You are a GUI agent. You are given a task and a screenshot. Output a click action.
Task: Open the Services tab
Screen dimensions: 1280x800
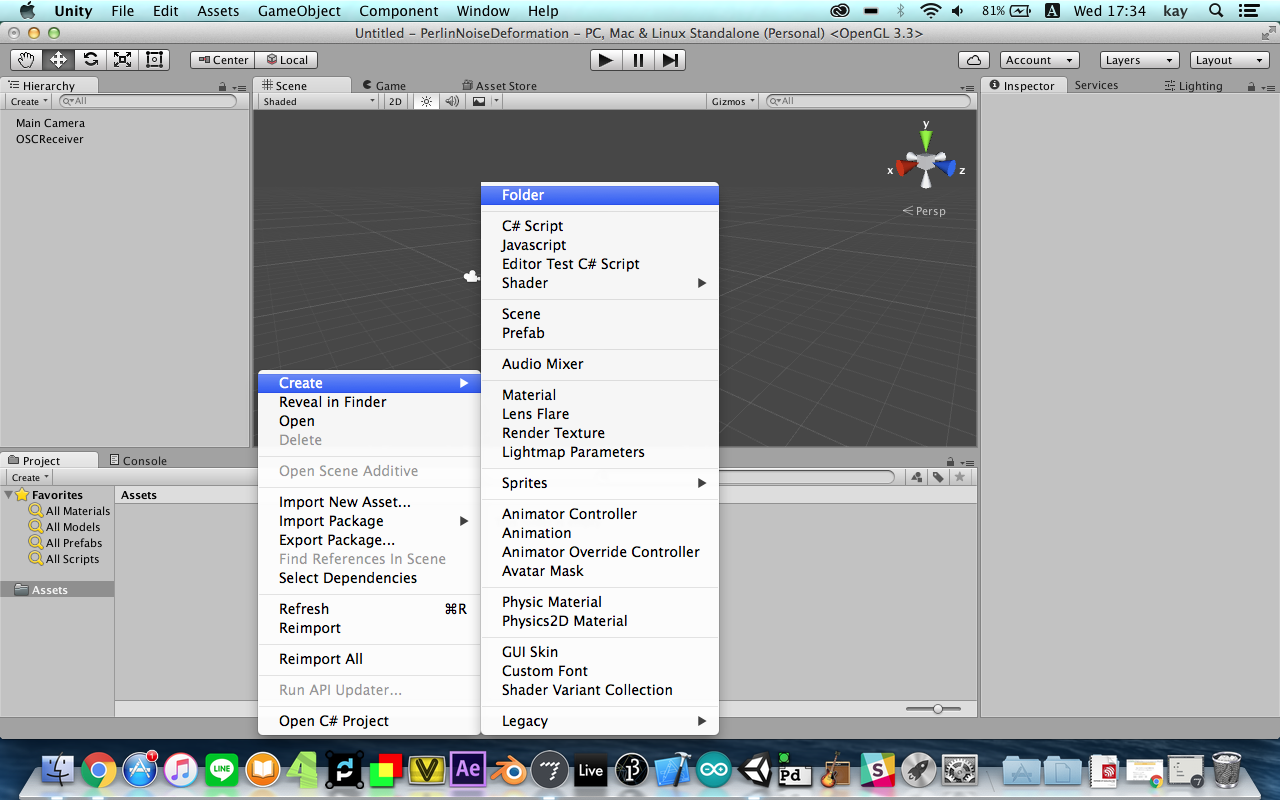click(1096, 85)
